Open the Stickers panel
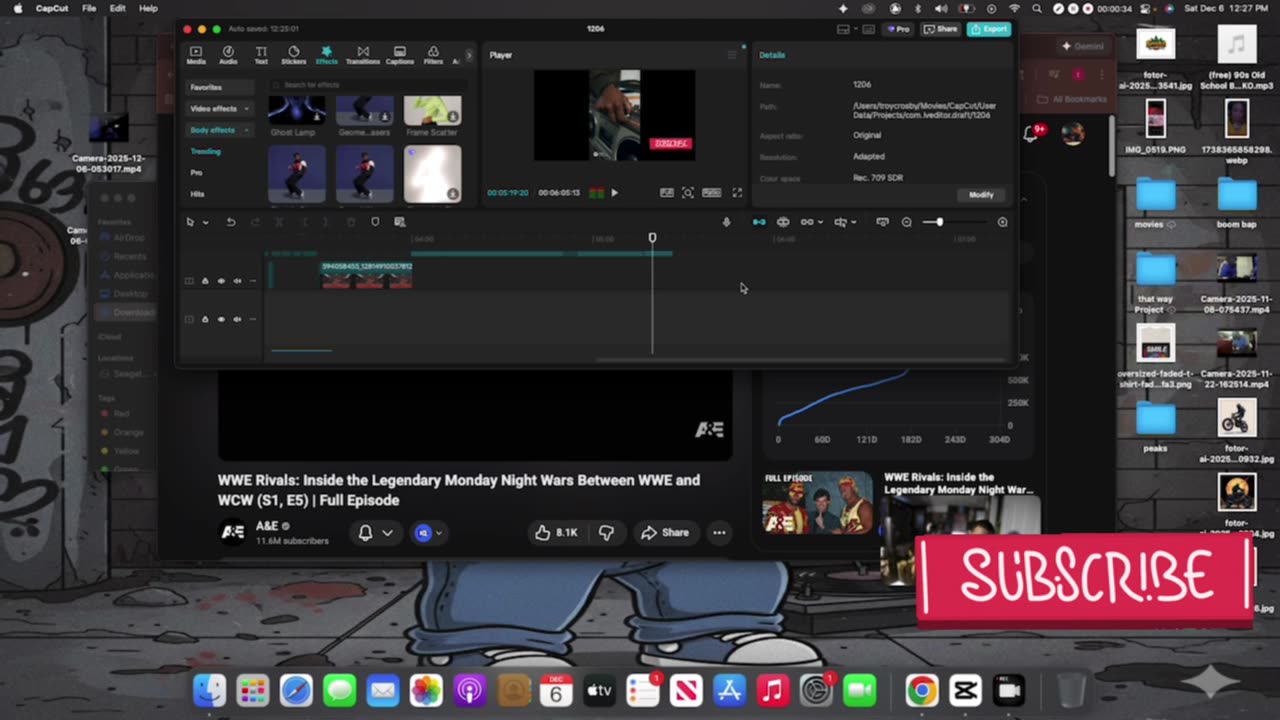The height and width of the screenshot is (720, 1280). pos(293,55)
